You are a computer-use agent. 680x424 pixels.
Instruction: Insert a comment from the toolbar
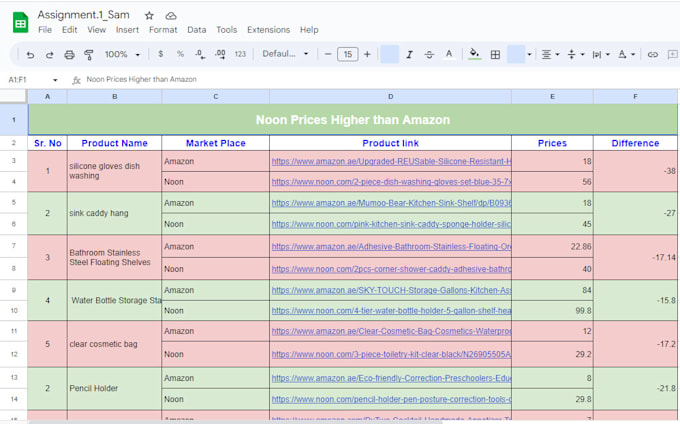pyautogui.click(x=673, y=55)
